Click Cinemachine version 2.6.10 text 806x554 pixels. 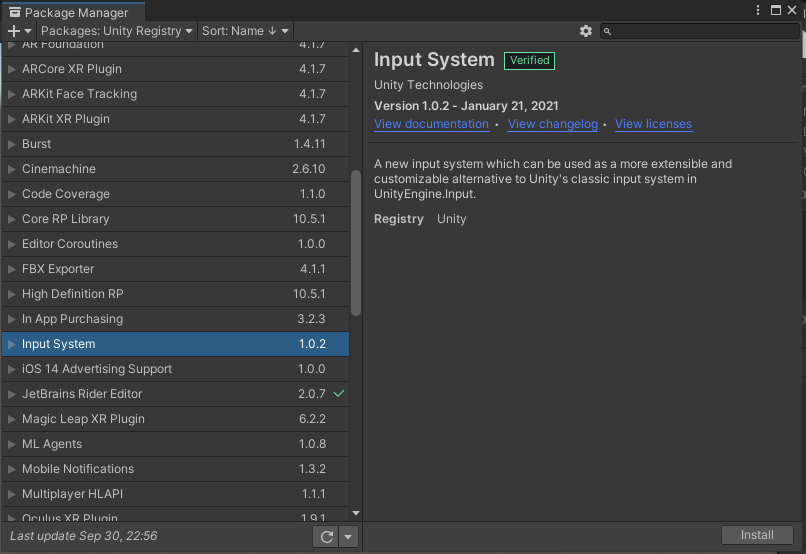click(x=308, y=169)
